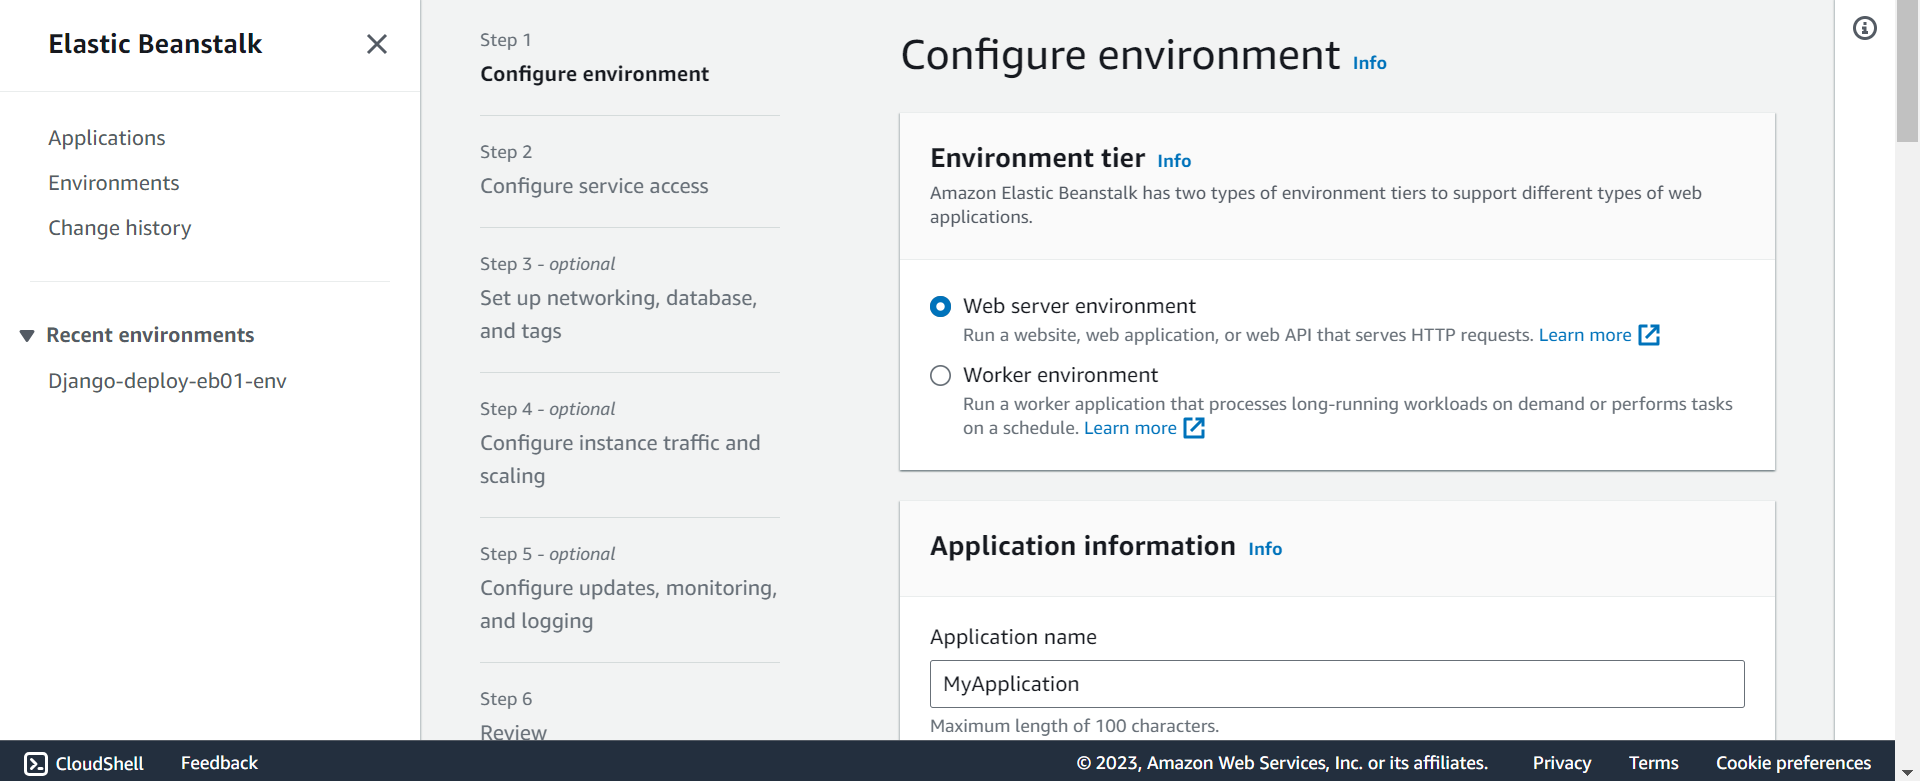Go to Step 6 Review
This screenshot has width=1920, height=781.
(x=513, y=732)
